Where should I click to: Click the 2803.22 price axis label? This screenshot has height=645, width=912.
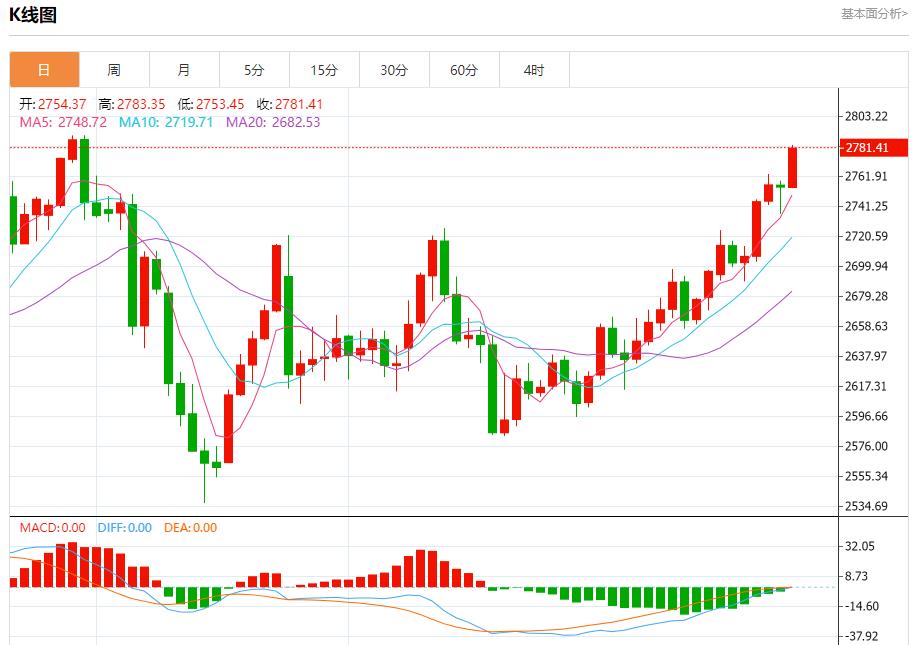click(x=866, y=117)
